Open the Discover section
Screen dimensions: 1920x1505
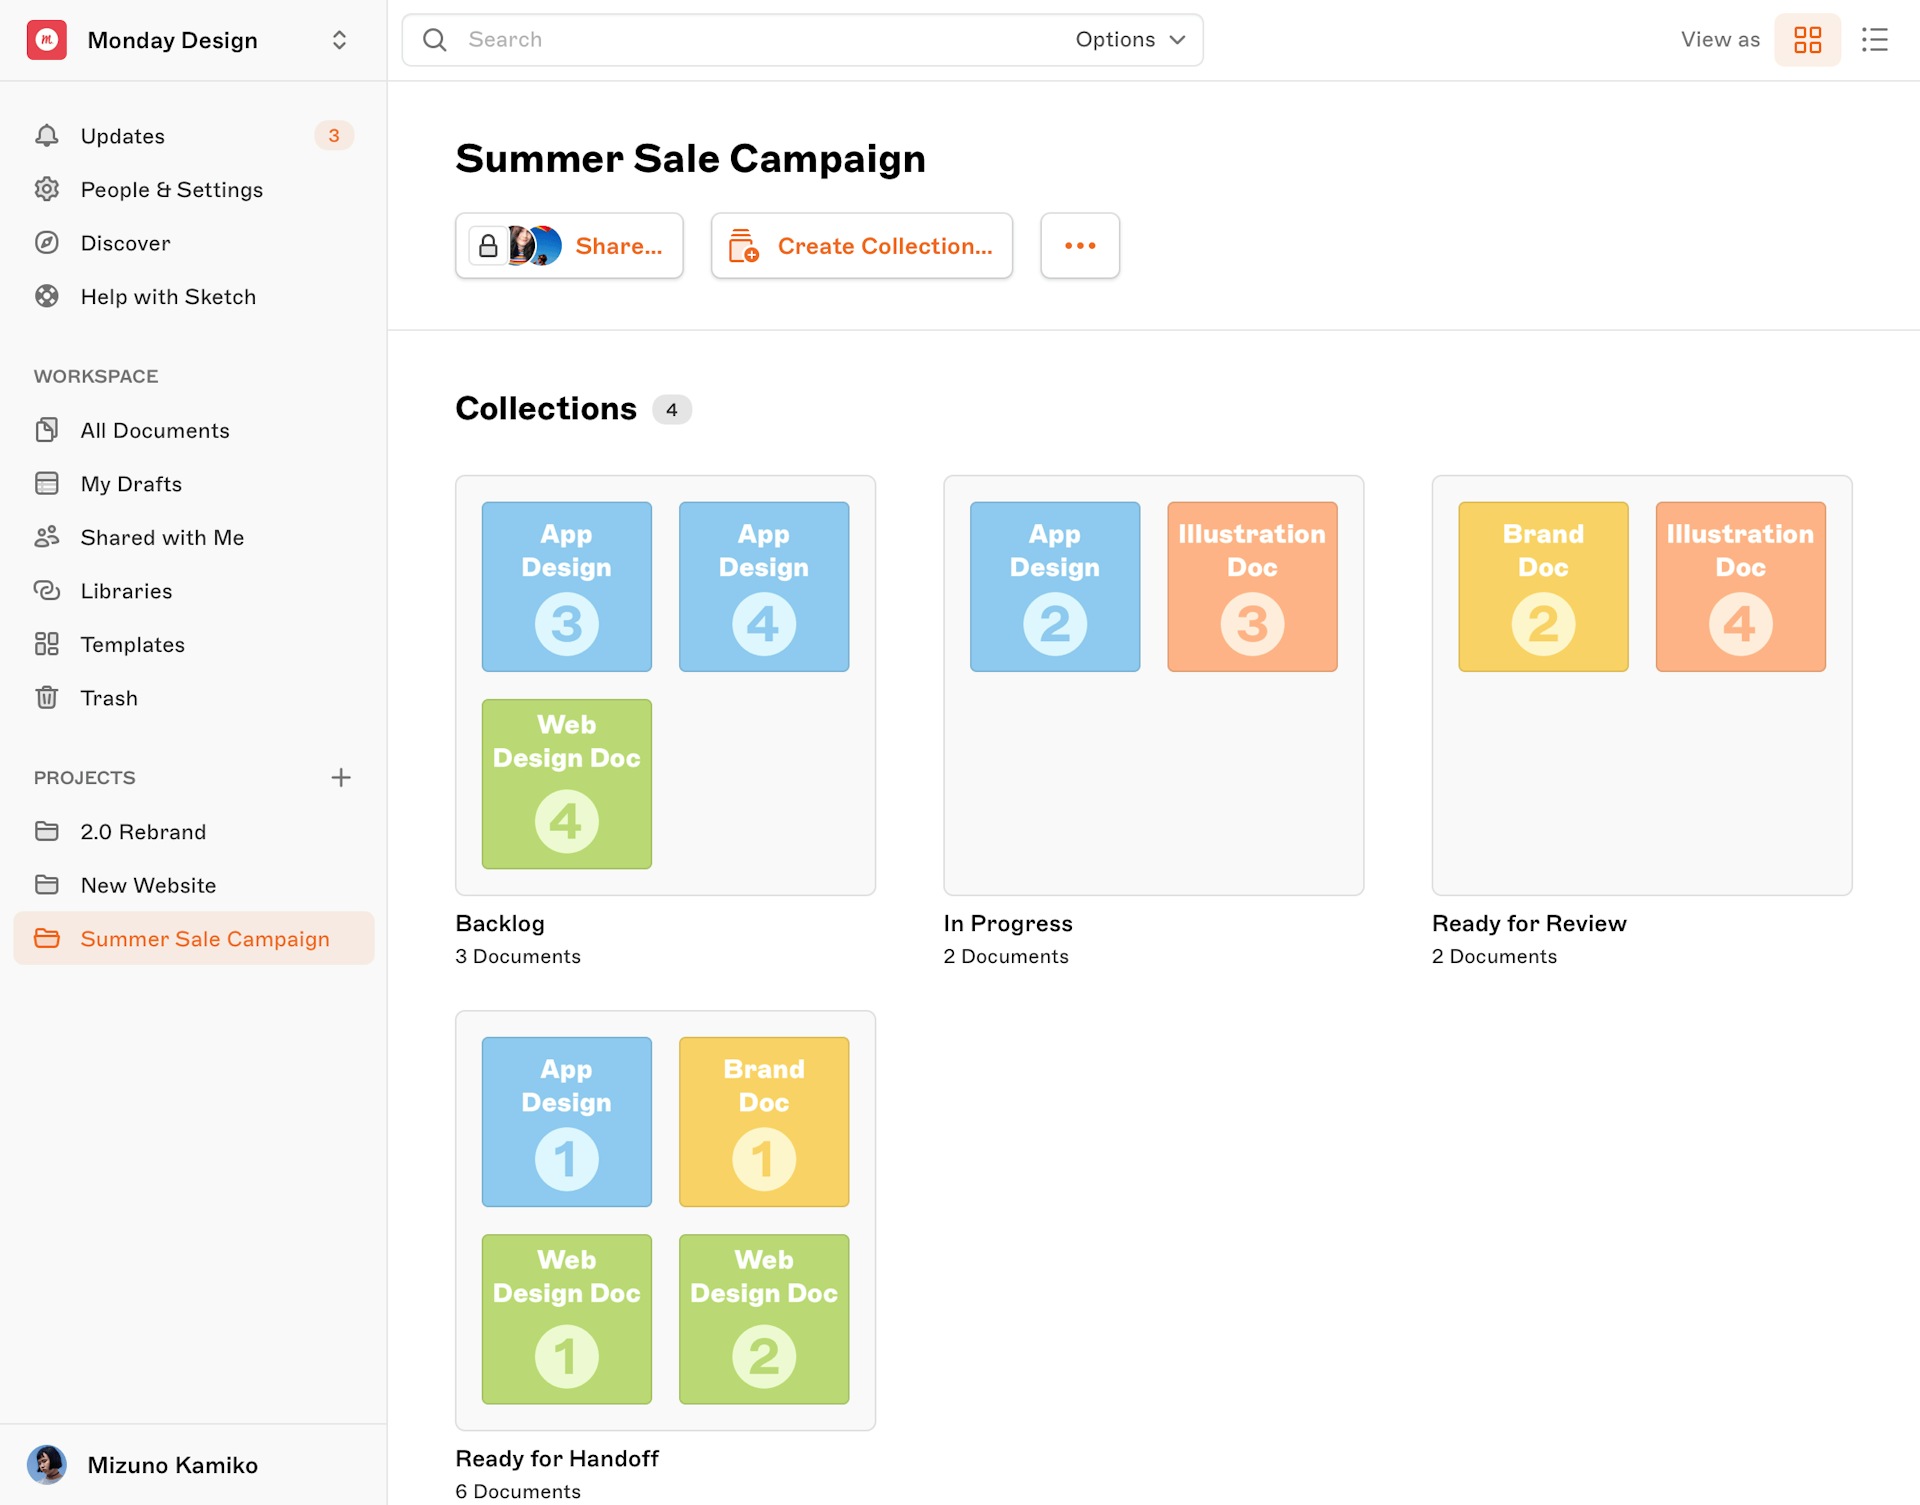[127, 243]
